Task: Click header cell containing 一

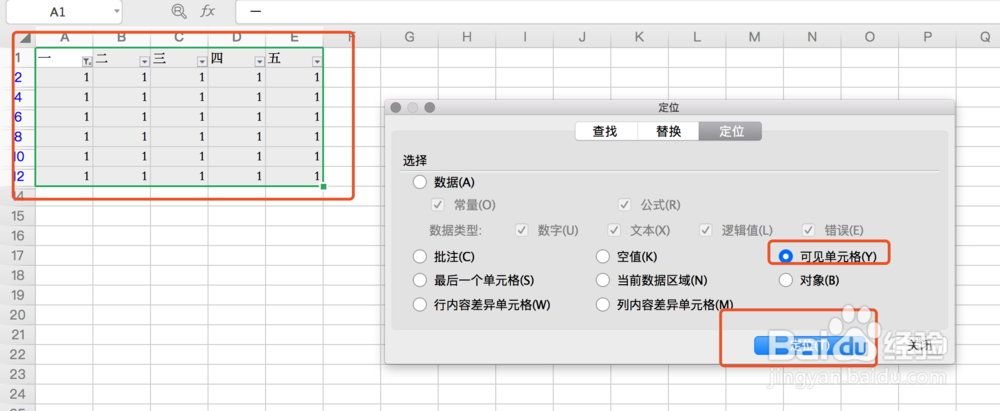Action: (x=64, y=58)
